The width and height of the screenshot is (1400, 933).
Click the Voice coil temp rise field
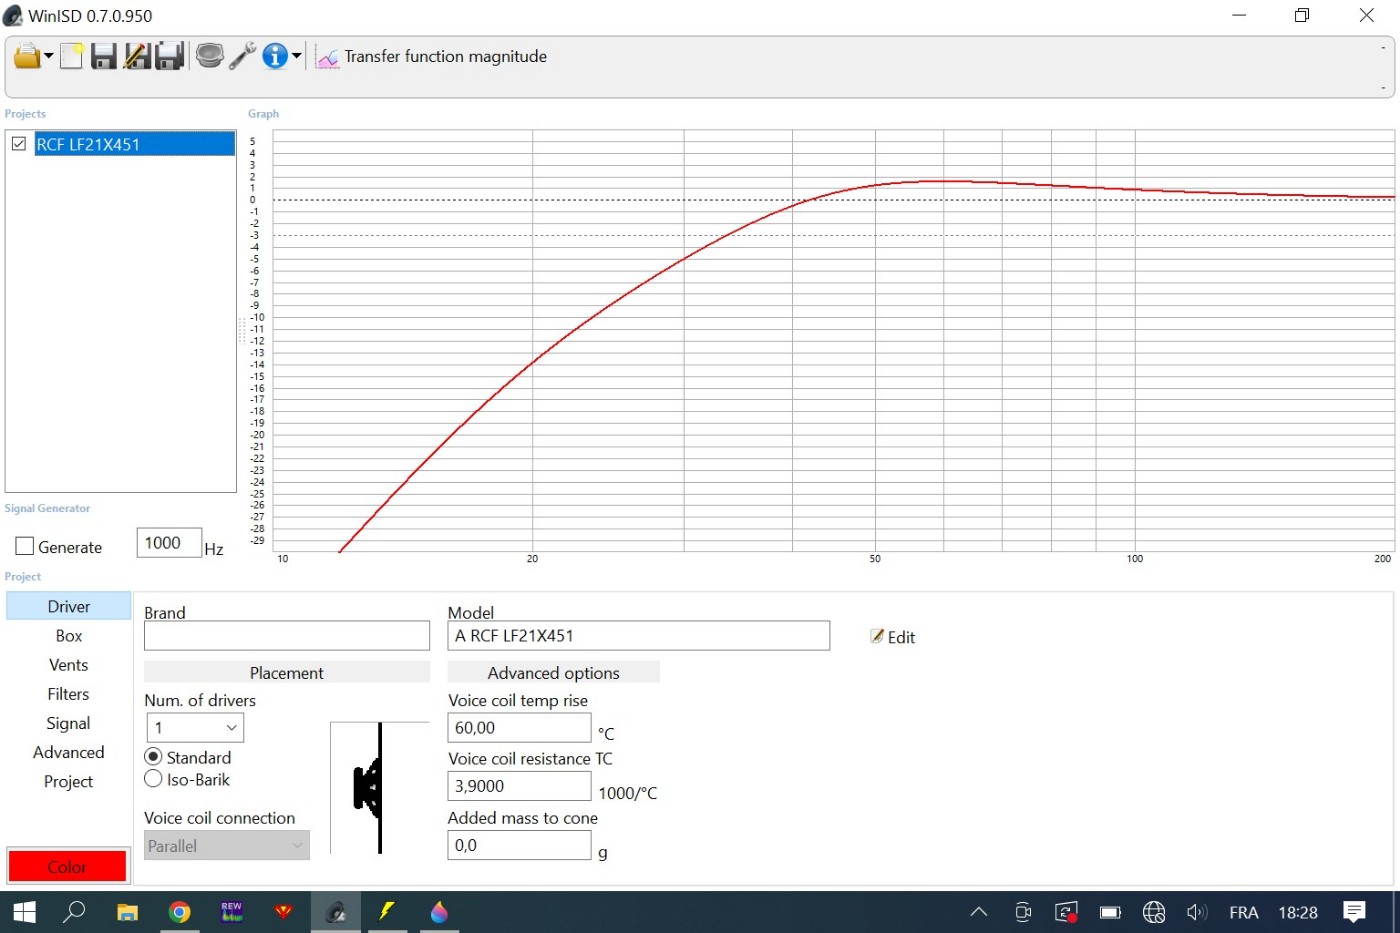[x=519, y=728]
